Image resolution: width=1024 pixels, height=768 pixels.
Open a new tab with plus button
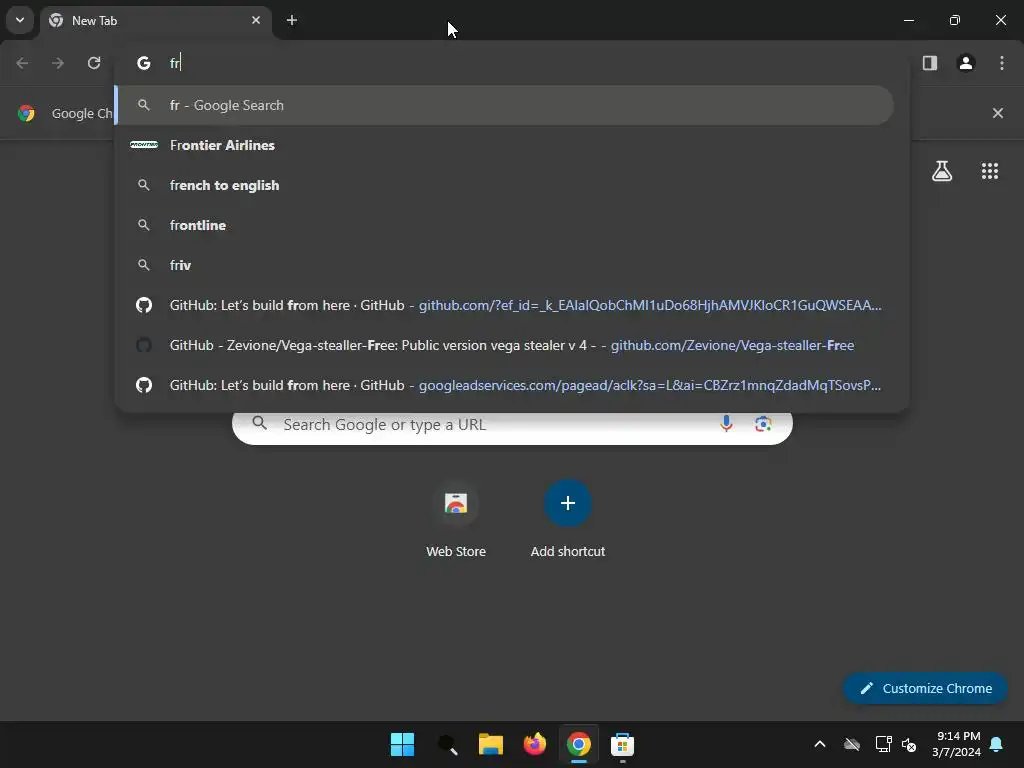point(292,20)
